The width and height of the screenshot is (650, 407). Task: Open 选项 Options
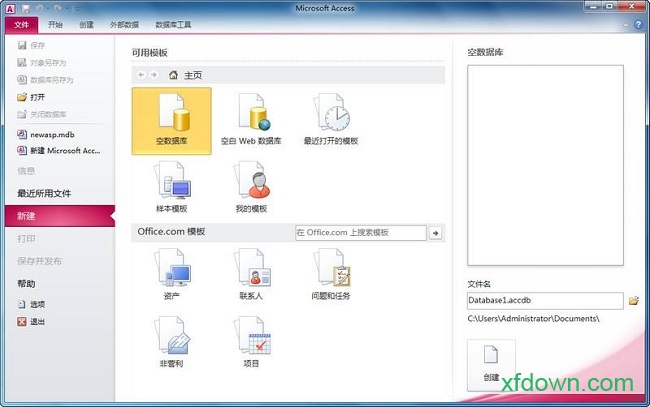click(32, 304)
